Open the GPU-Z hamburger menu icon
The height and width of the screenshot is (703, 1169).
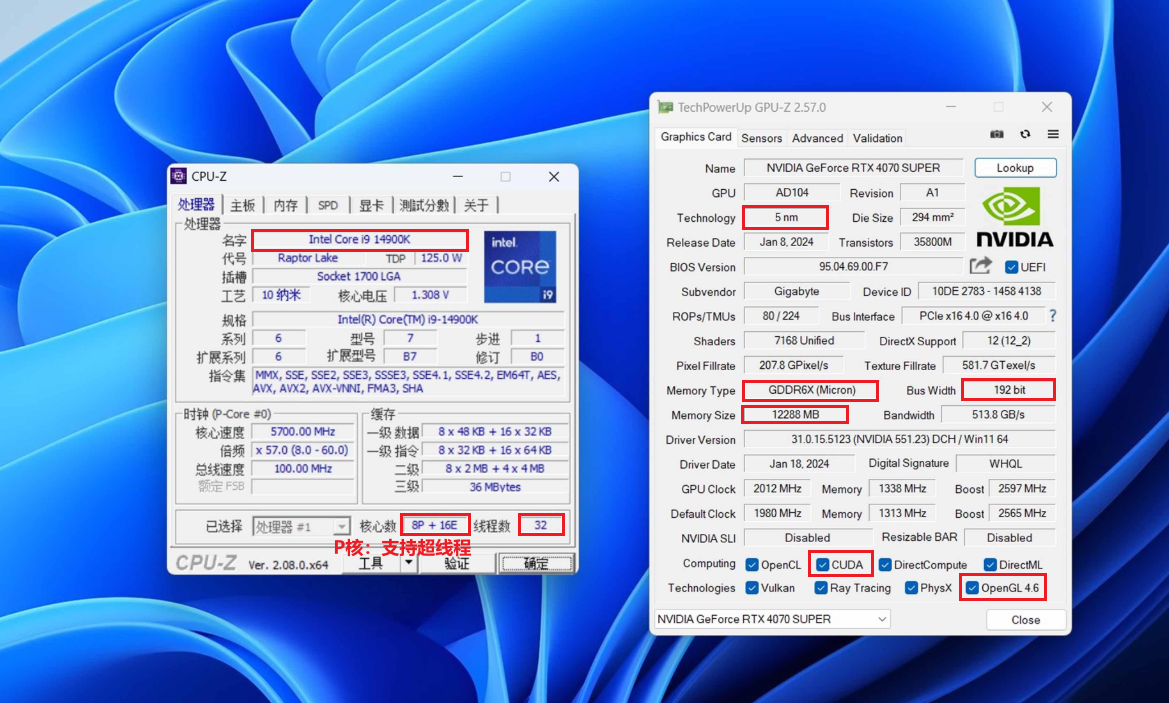coord(1053,134)
